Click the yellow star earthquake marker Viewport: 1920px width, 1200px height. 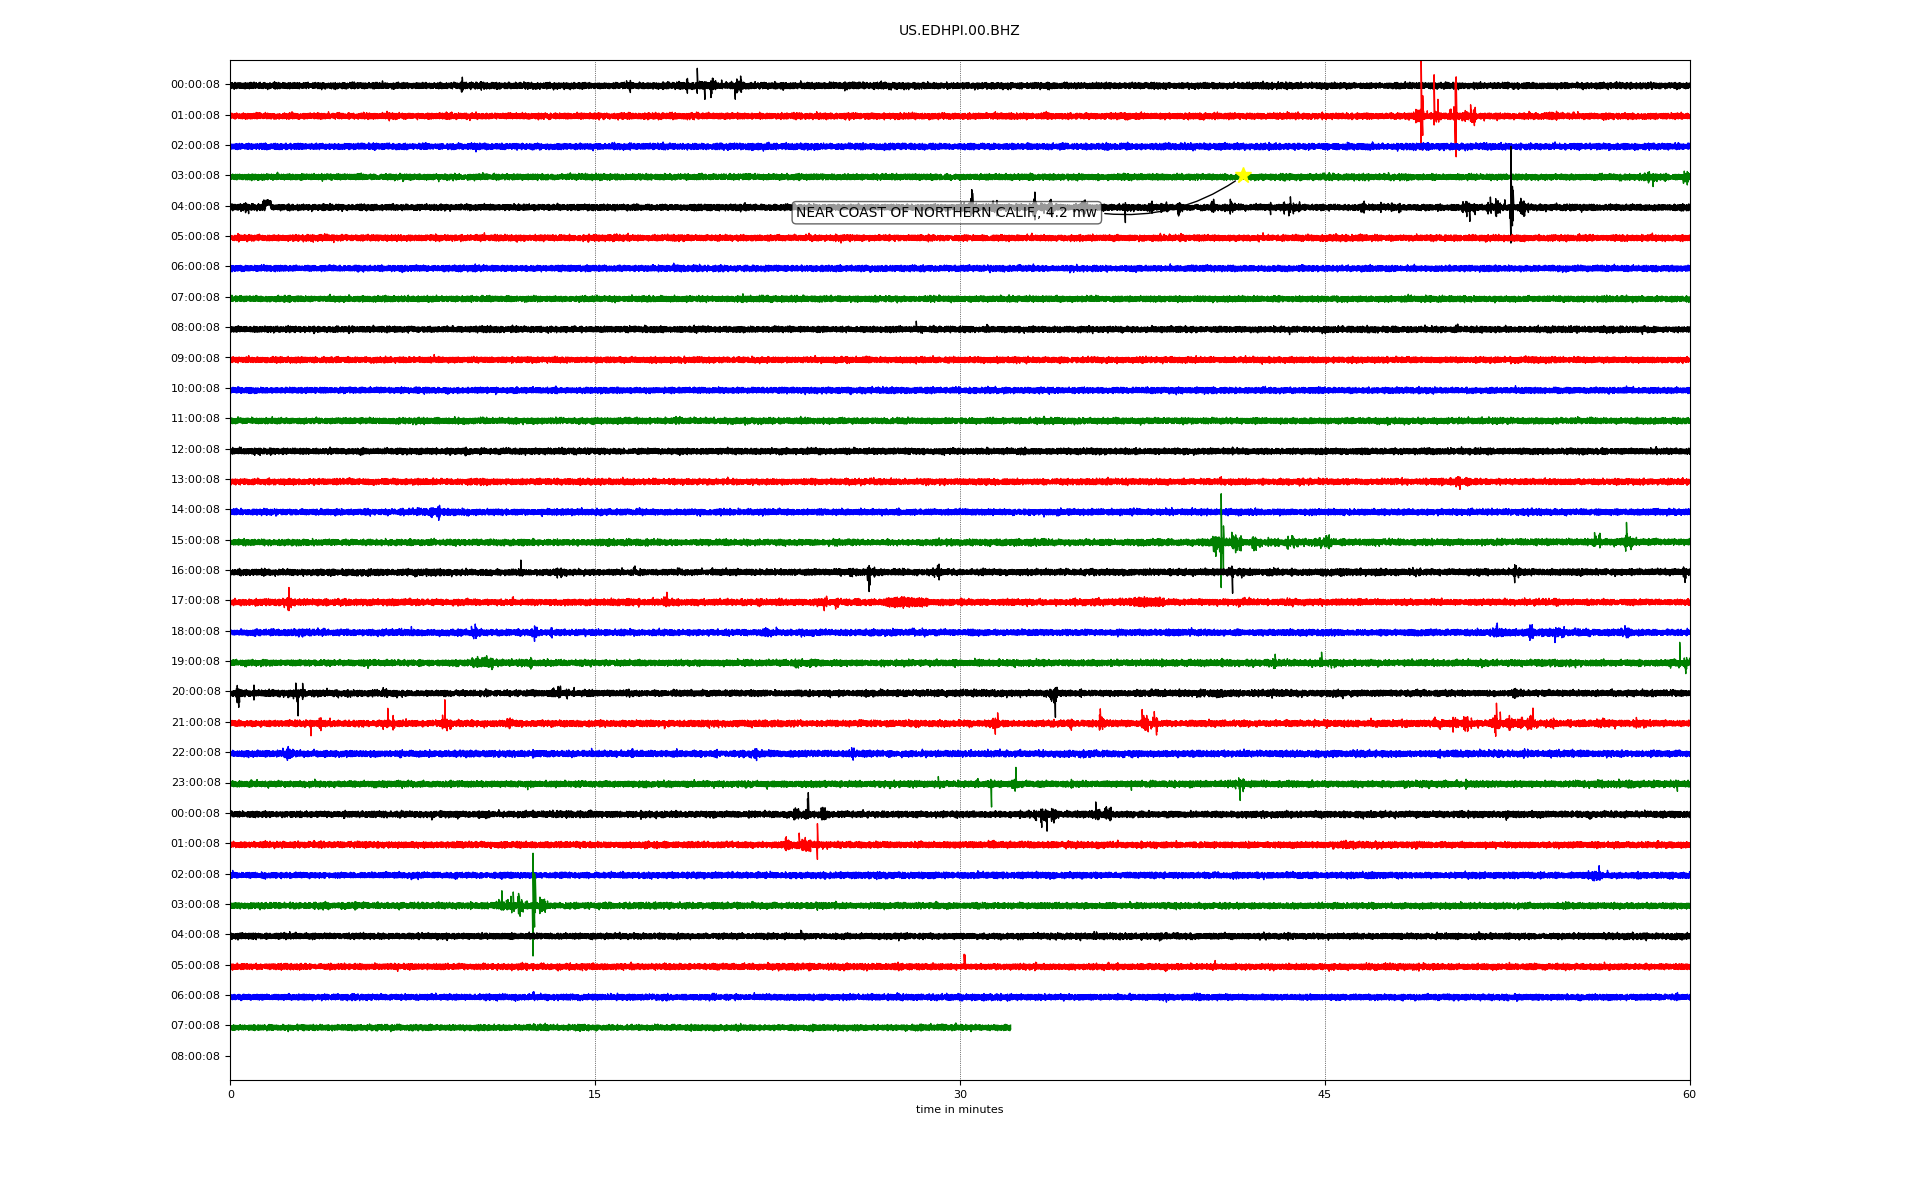tap(1242, 175)
